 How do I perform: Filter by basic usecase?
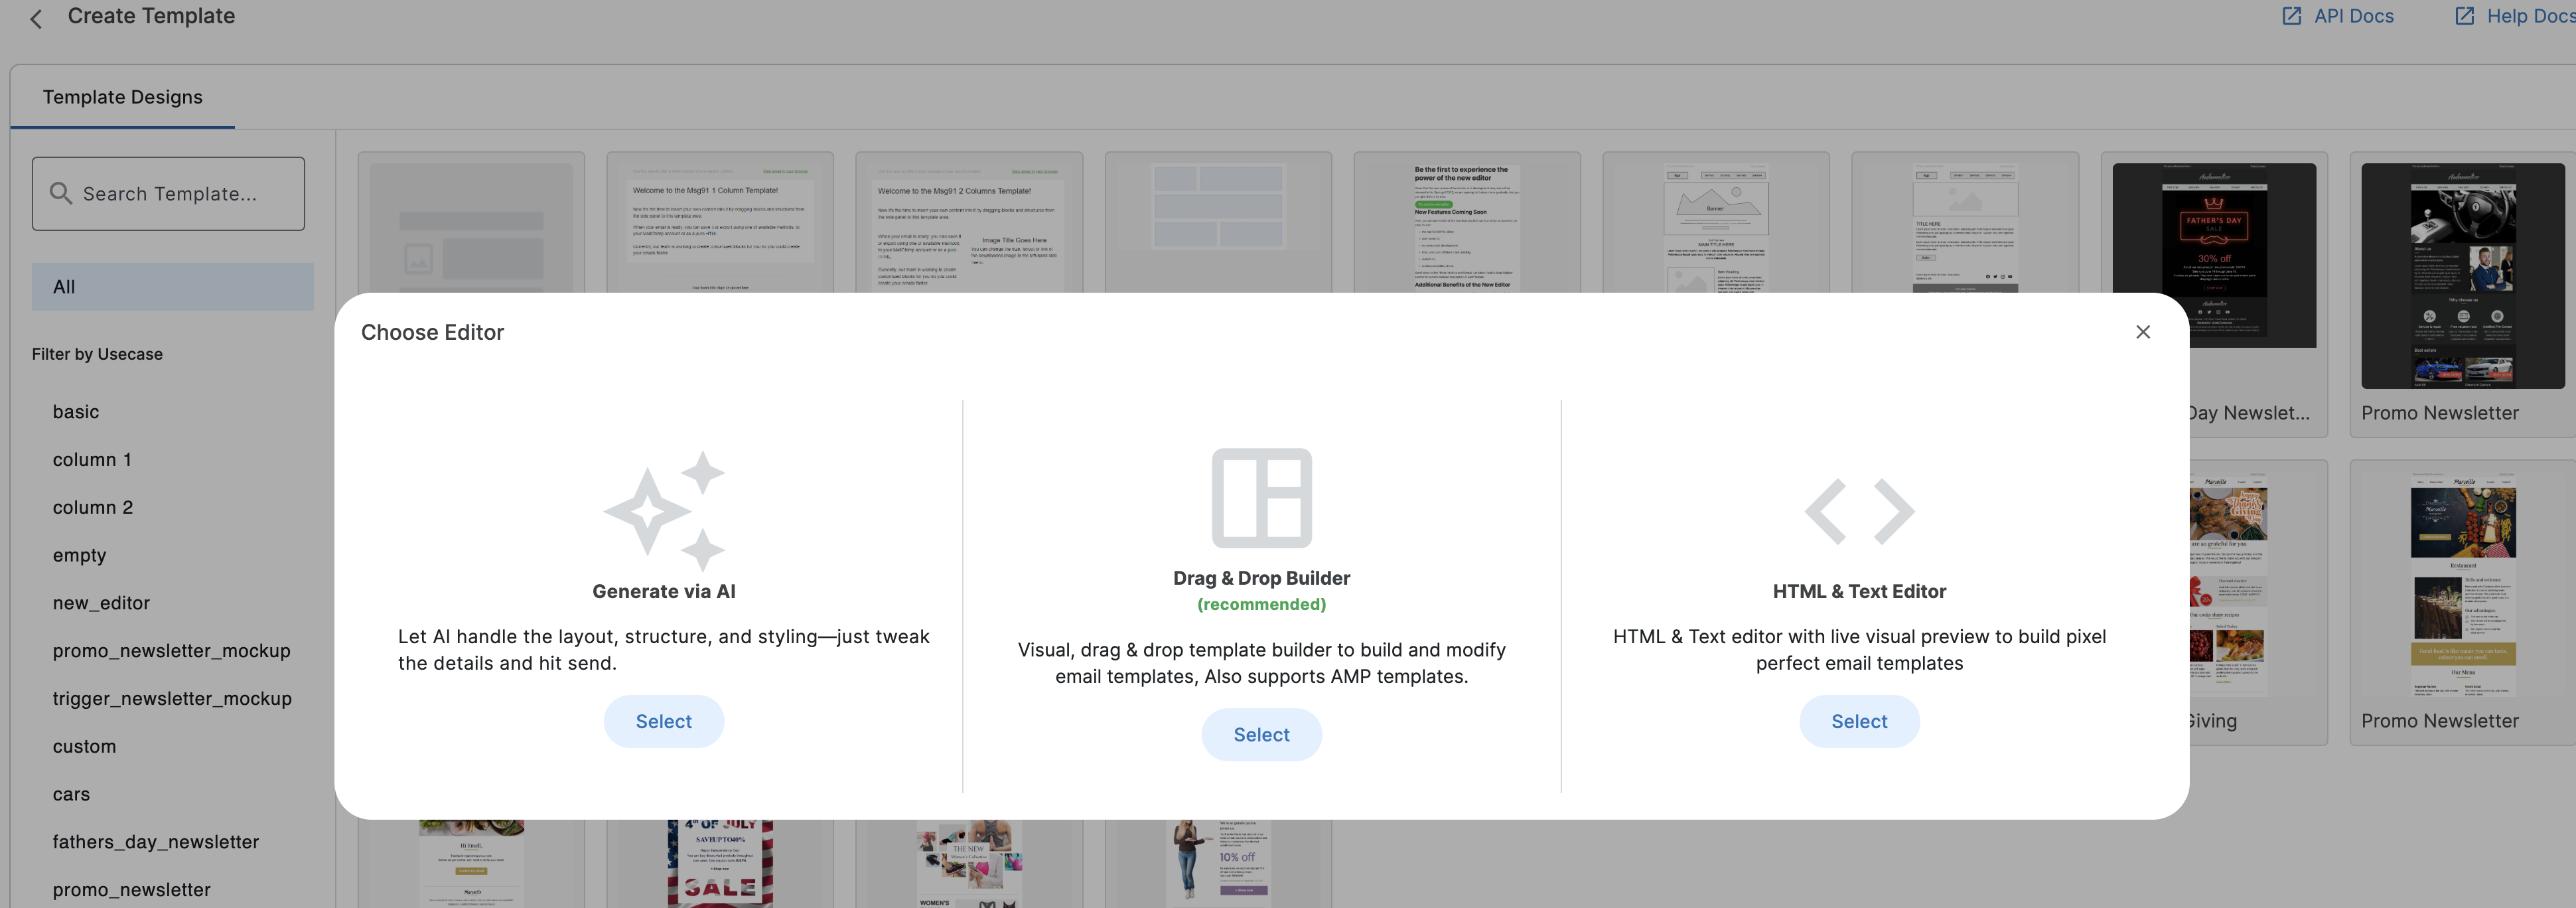click(x=76, y=411)
